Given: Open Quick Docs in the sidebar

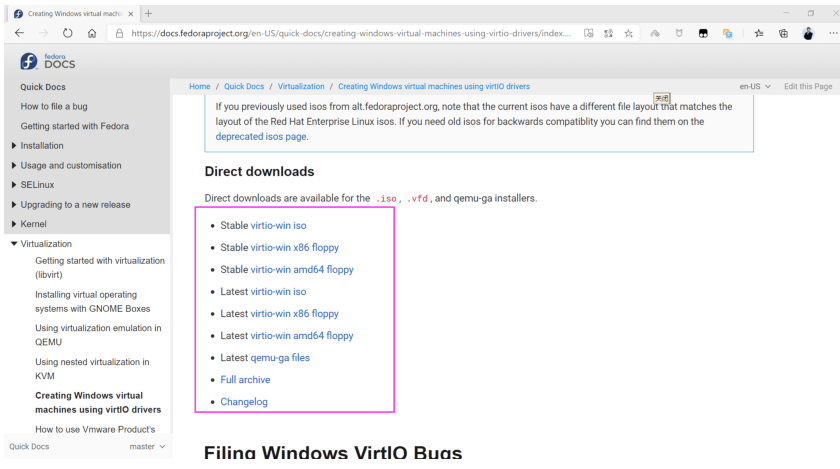Looking at the screenshot, I should [x=43, y=87].
